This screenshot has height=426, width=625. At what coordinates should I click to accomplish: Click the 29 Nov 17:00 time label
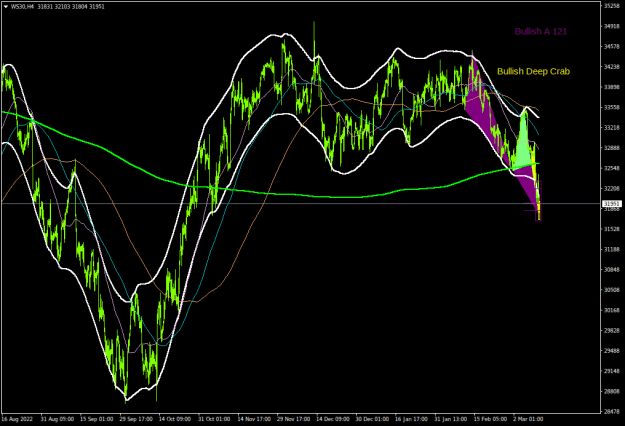[293, 419]
